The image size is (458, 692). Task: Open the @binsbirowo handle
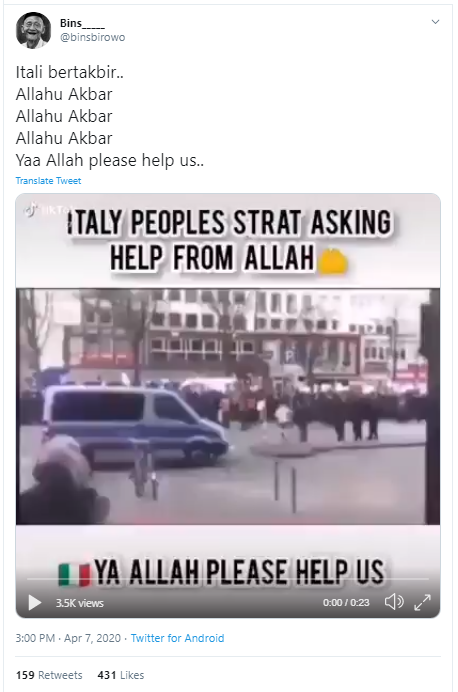click(x=92, y=37)
